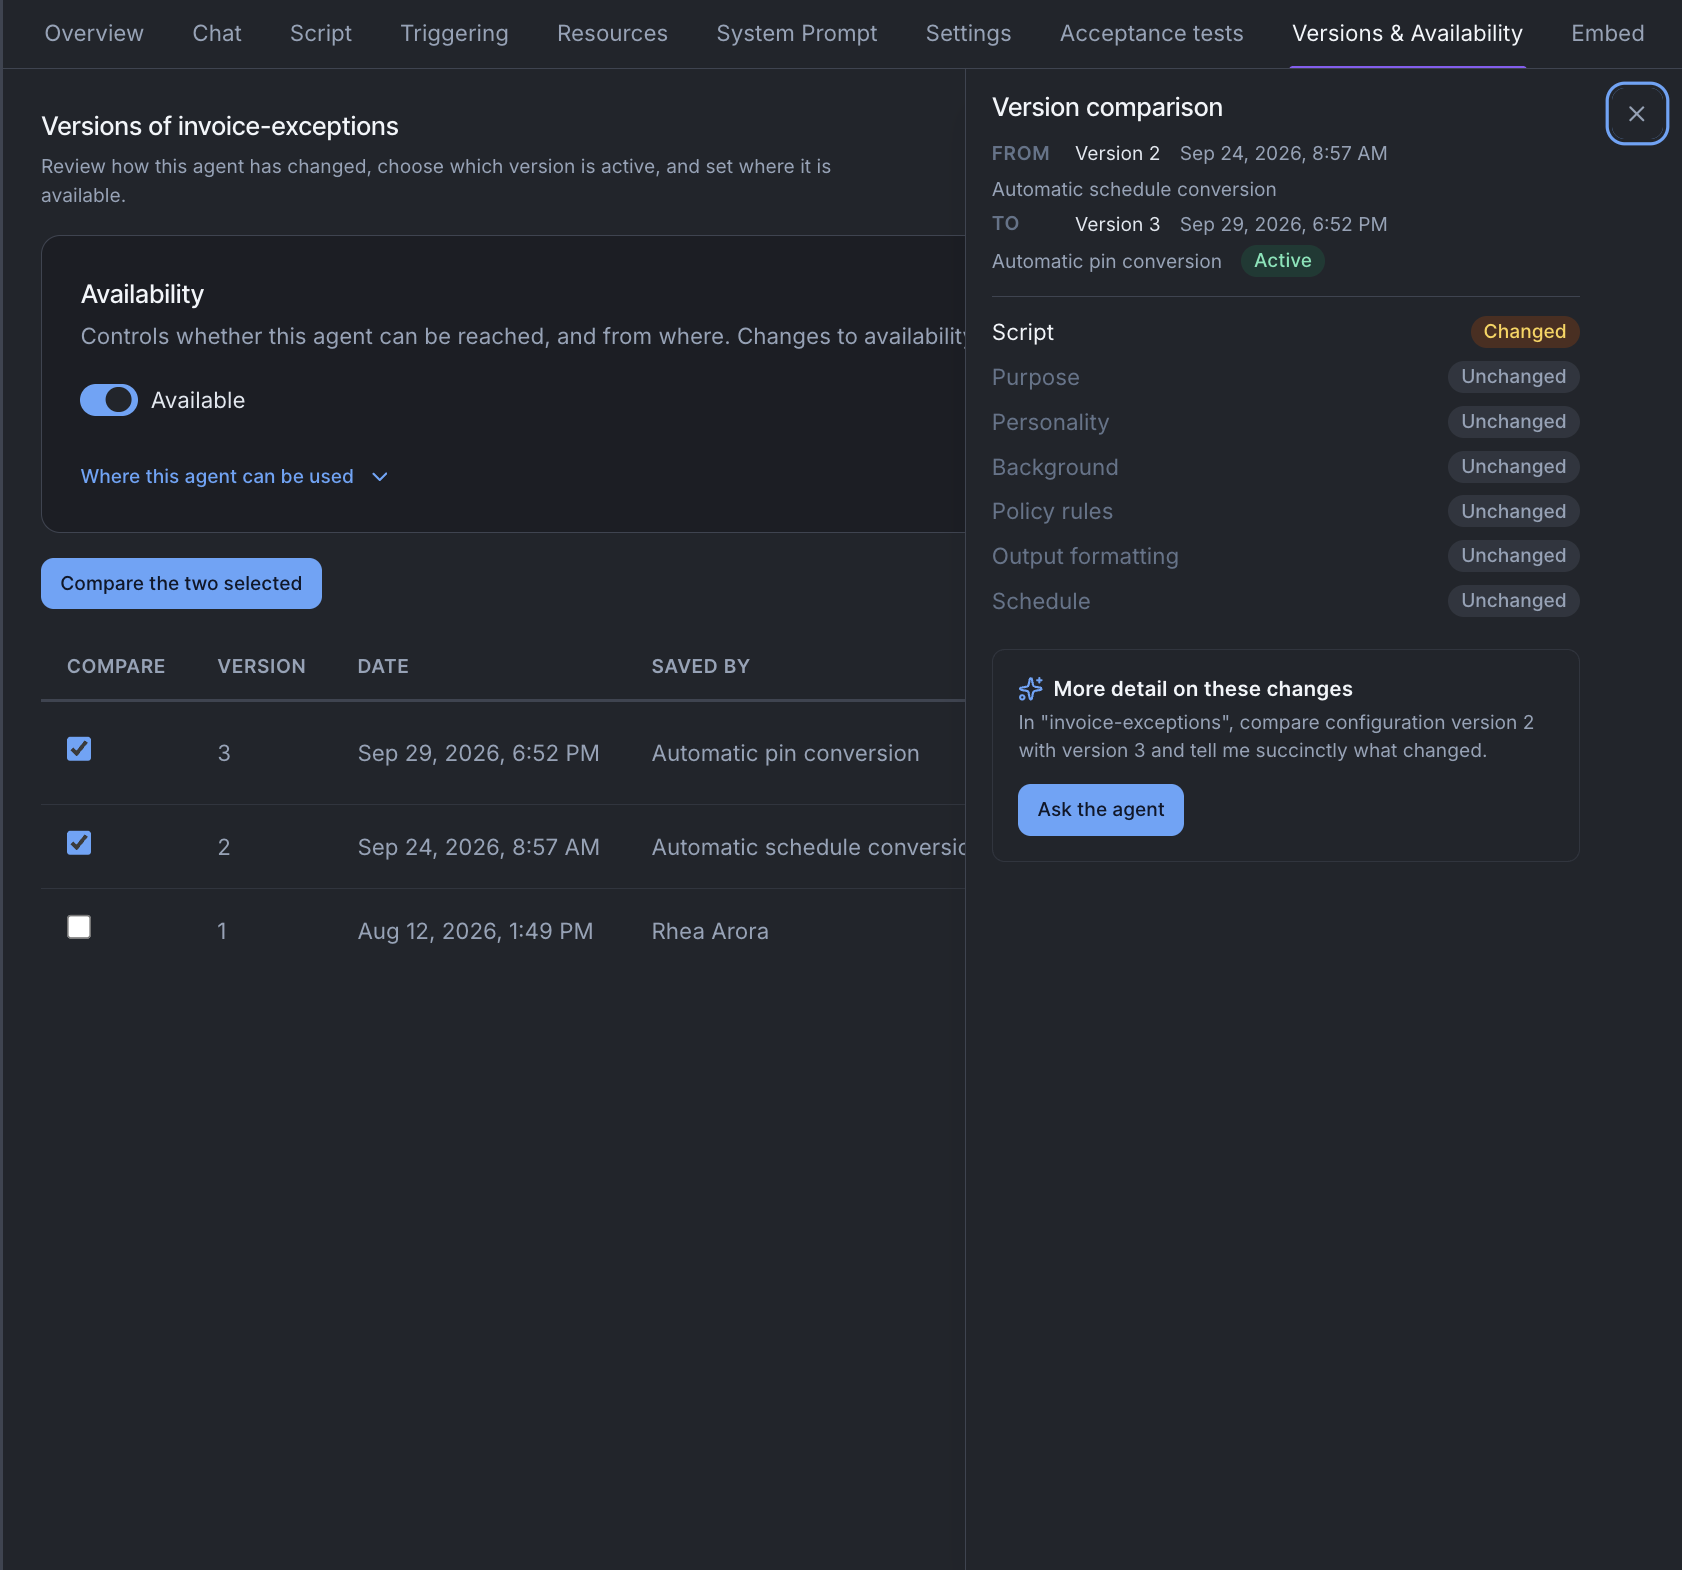Click the Purpose row label

point(1036,378)
